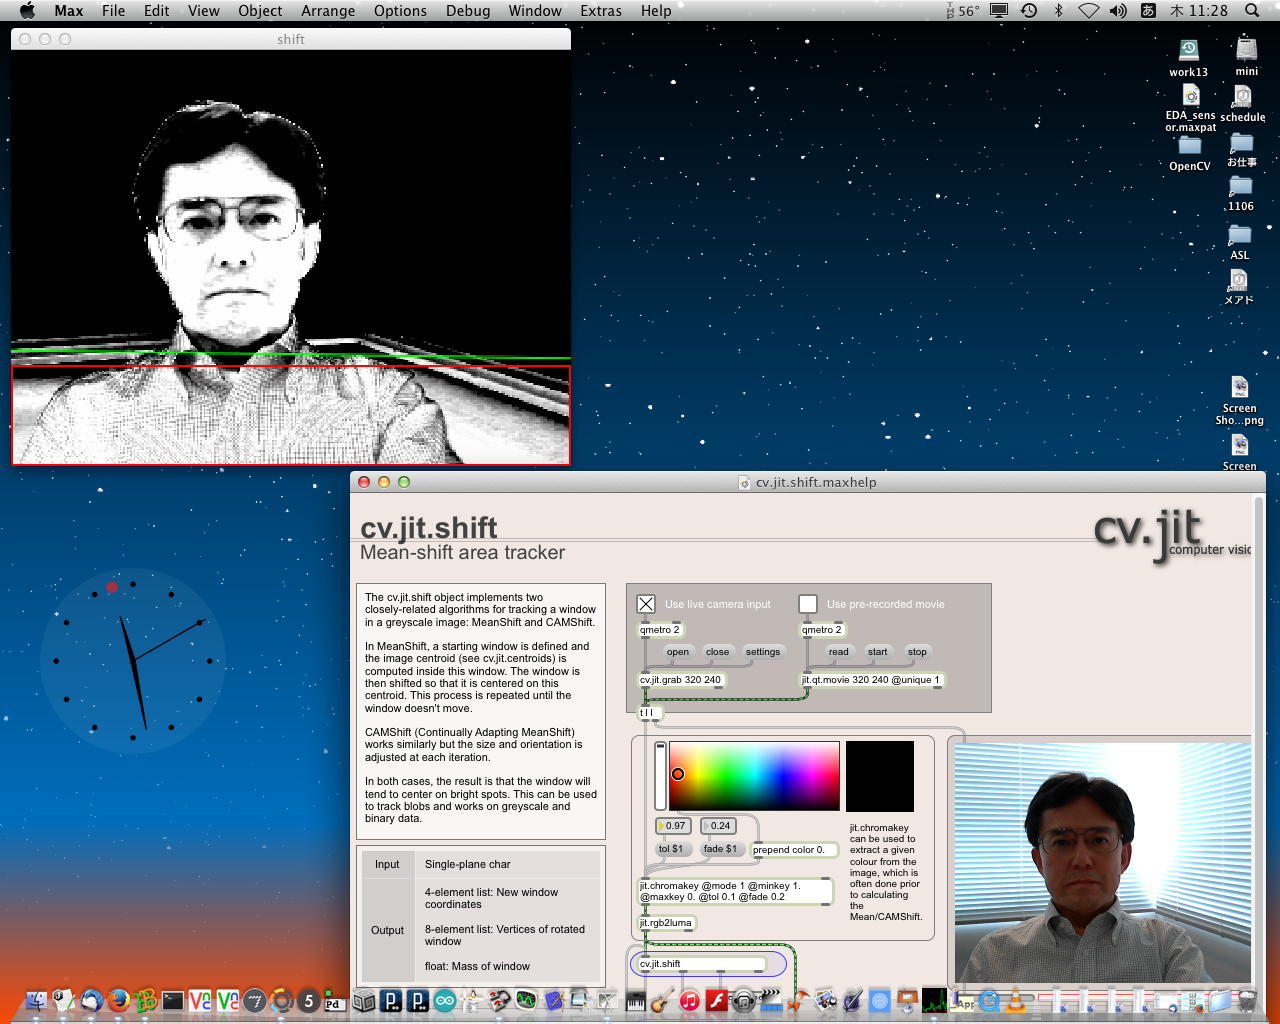The width and height of the screenshot is (1280, 1024).
Task: Click the Spotlight search magnifier
Action: (1252, 11)
